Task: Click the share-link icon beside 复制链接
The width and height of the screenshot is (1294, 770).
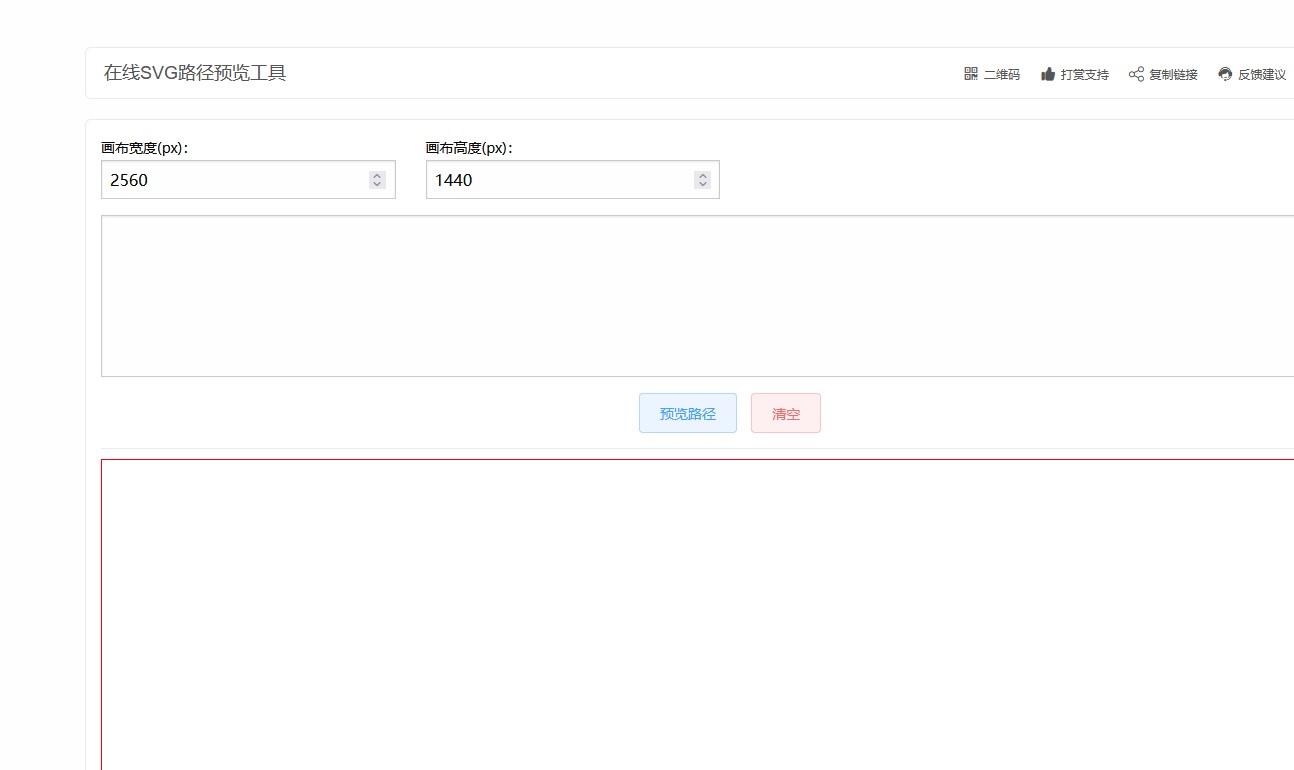Action: pos(1135,74)
